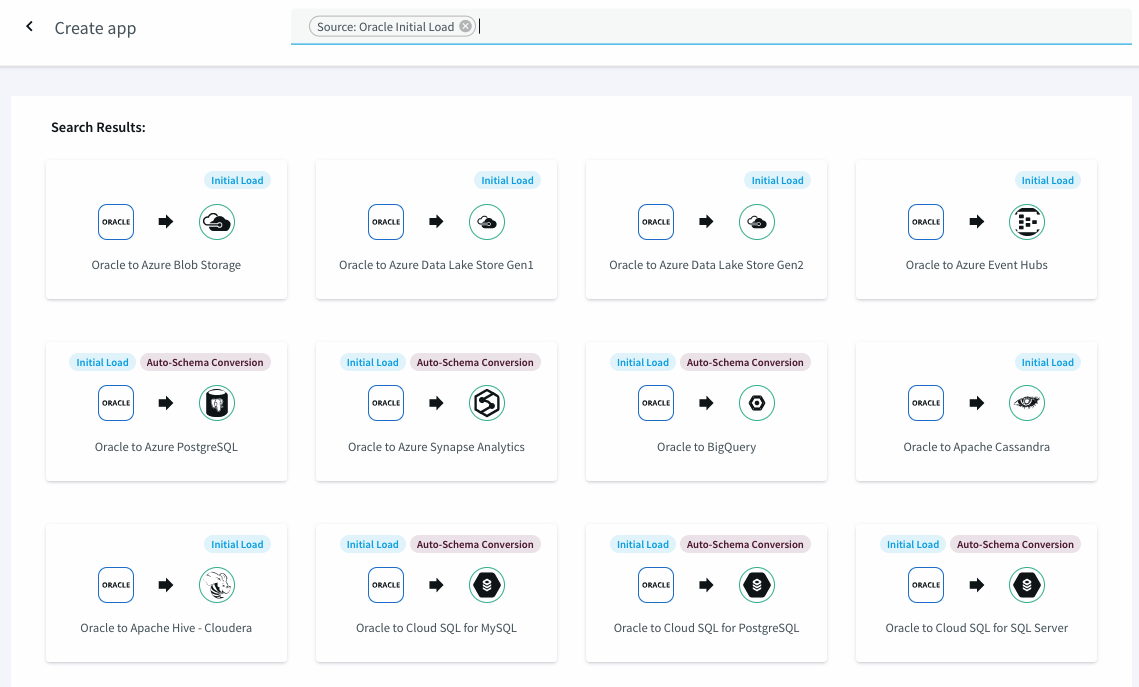Screen dimensions: 1139x687
Task: Select the Azure Blob Storage target icon
Action: coord(216,221)
